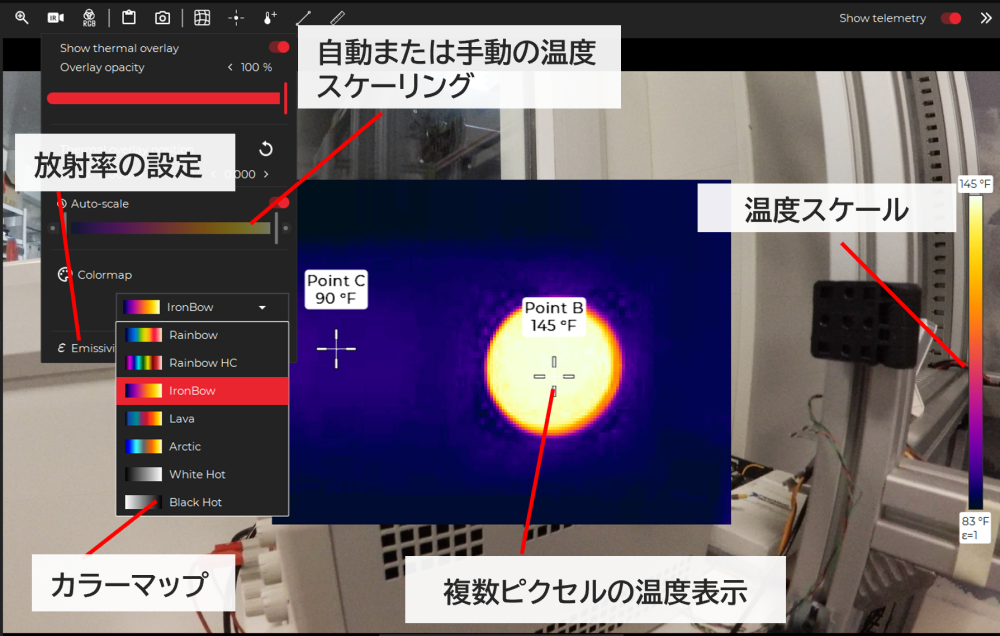The height and width of the screenshot is (636, 1000).
Task: Click the Emissivity epsilon icon
Action: tap(61, 348)
